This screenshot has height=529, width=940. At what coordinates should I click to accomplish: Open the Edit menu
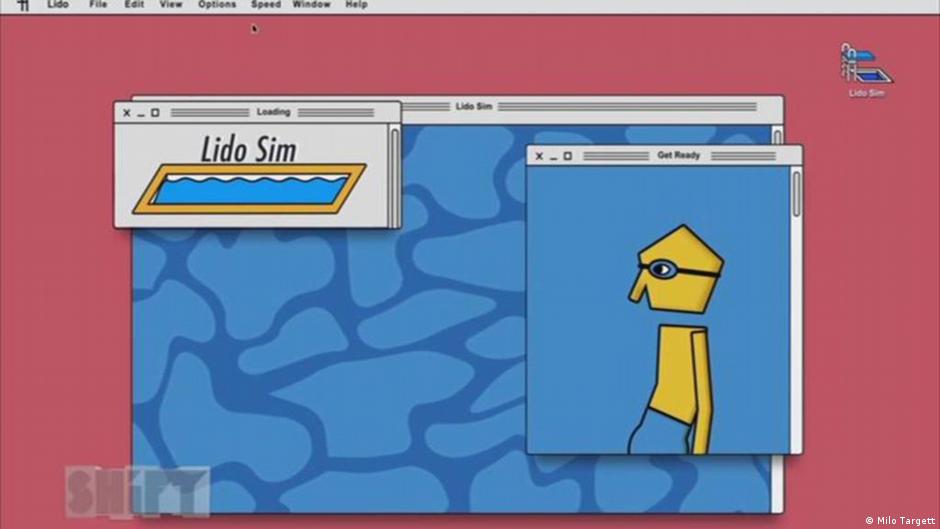134,5
